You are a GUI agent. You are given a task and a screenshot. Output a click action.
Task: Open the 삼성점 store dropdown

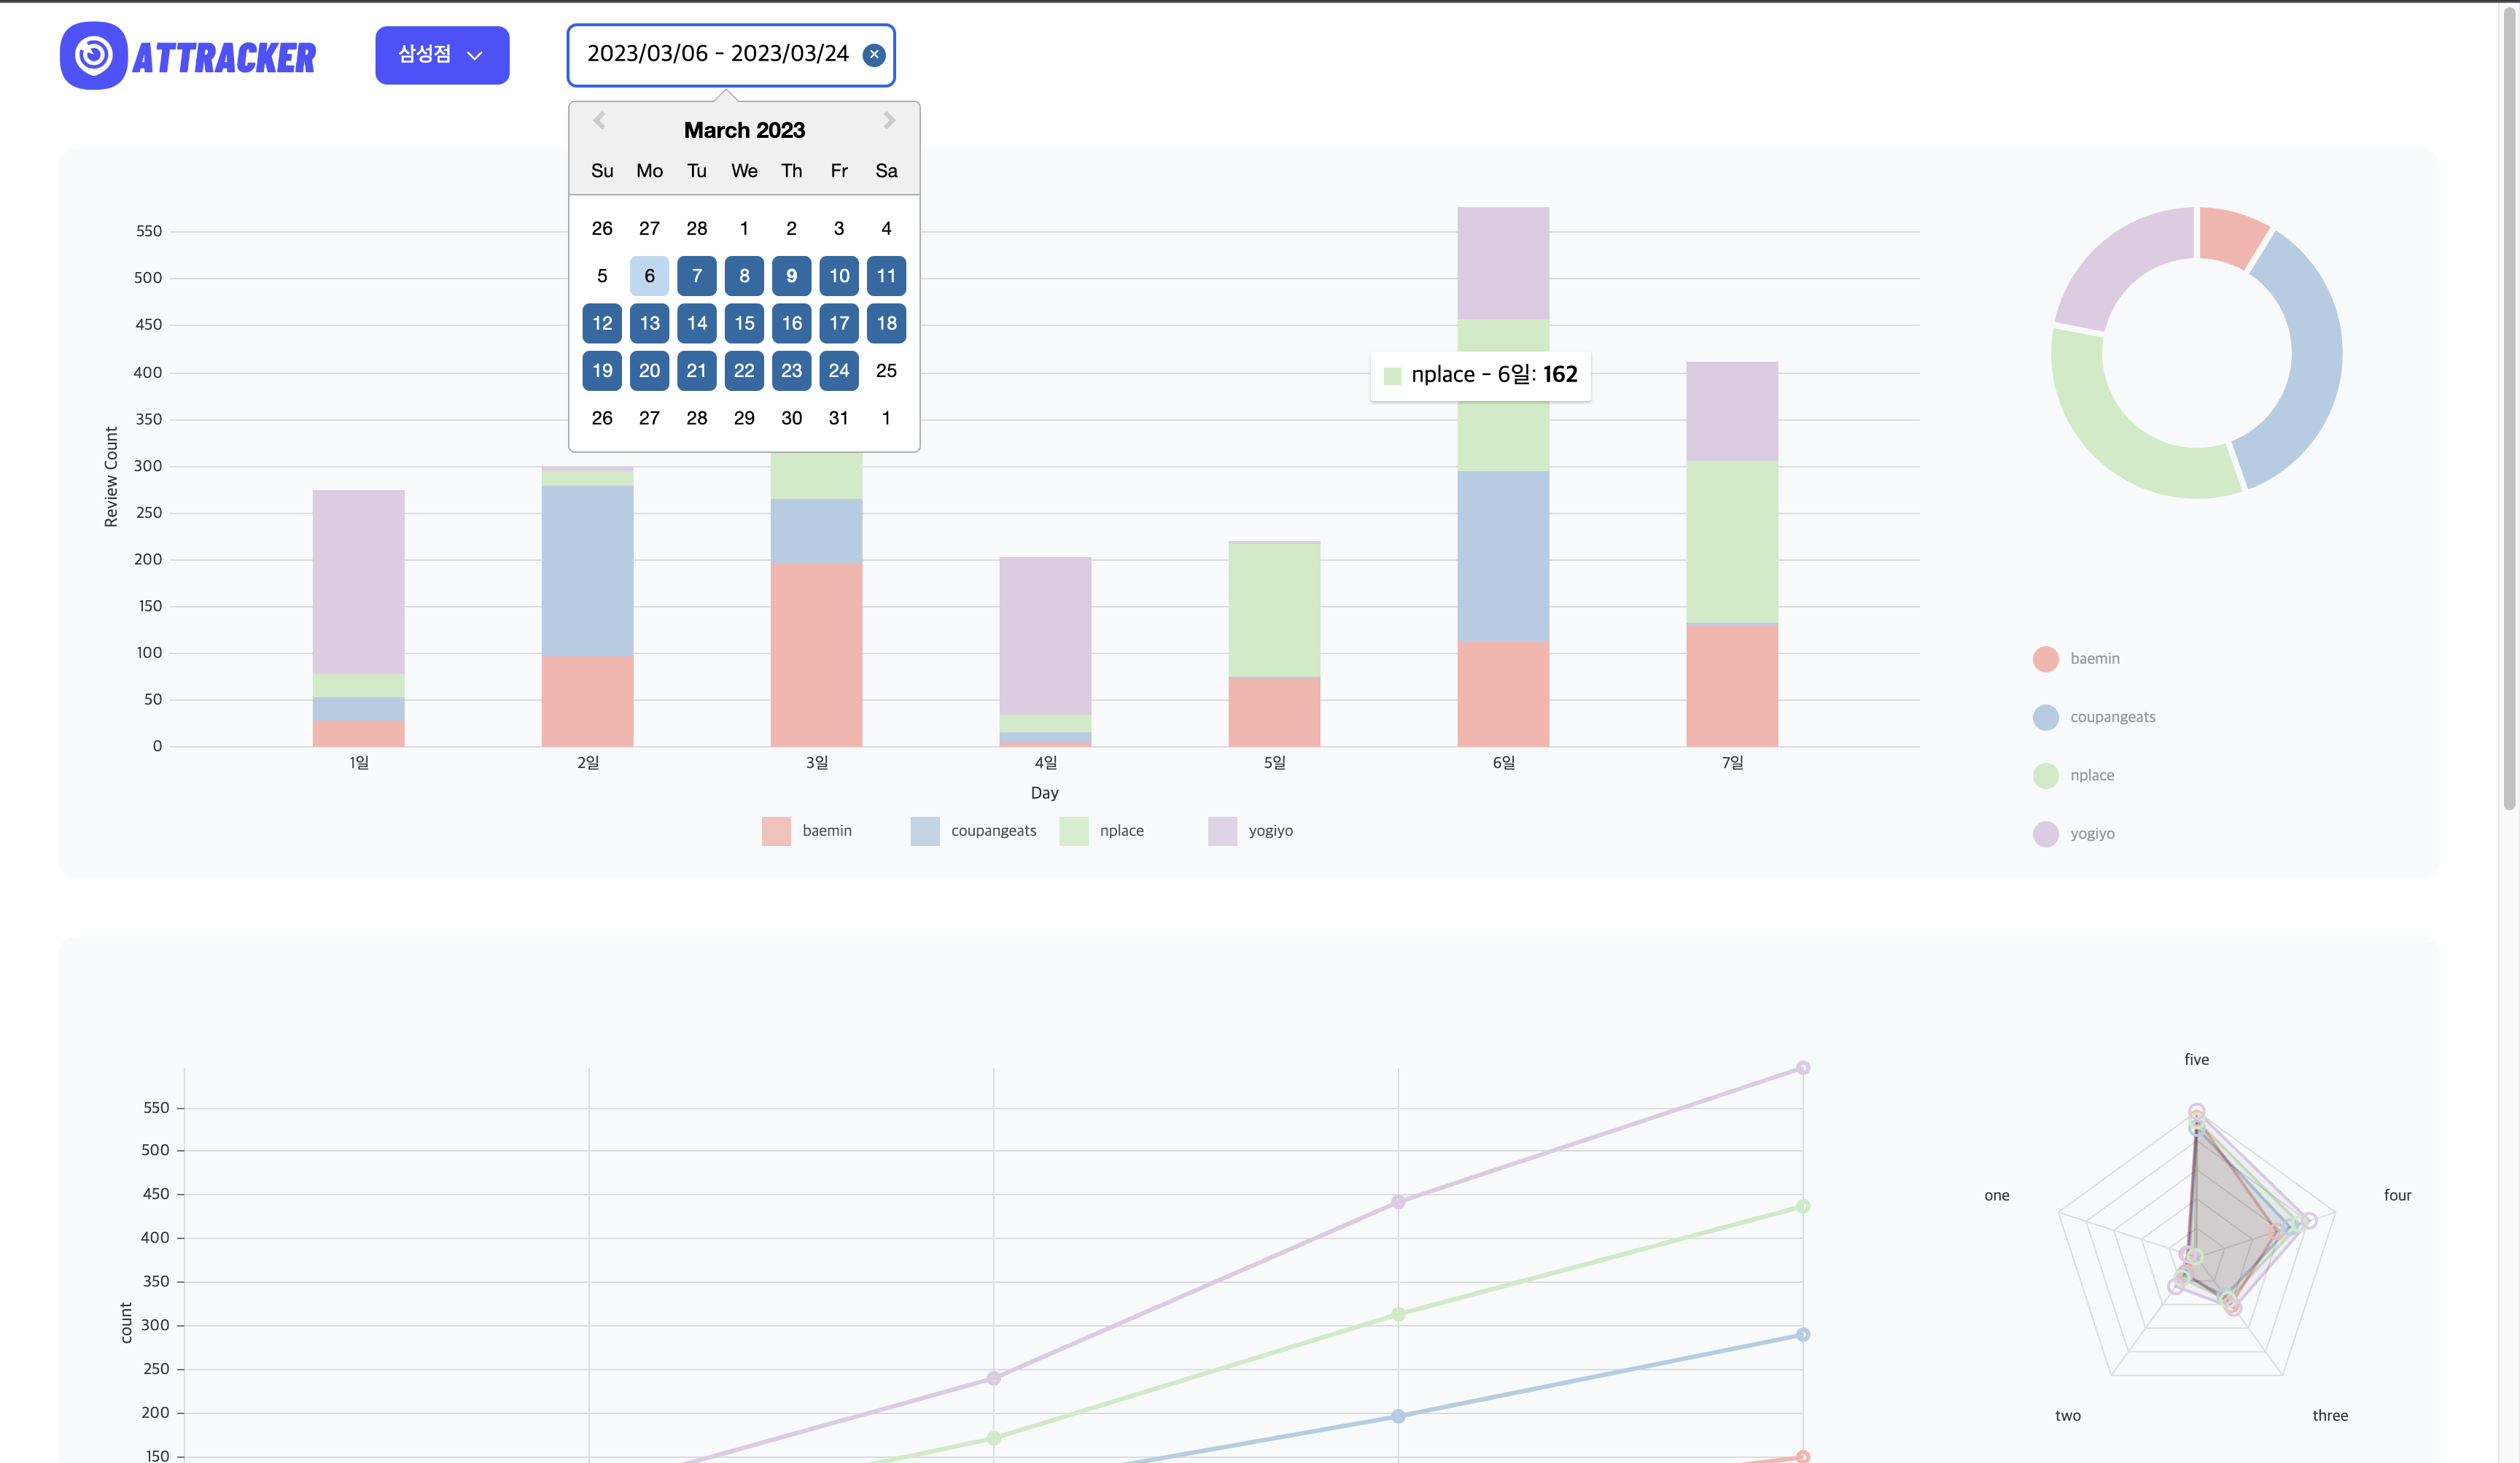pos(442,55)
